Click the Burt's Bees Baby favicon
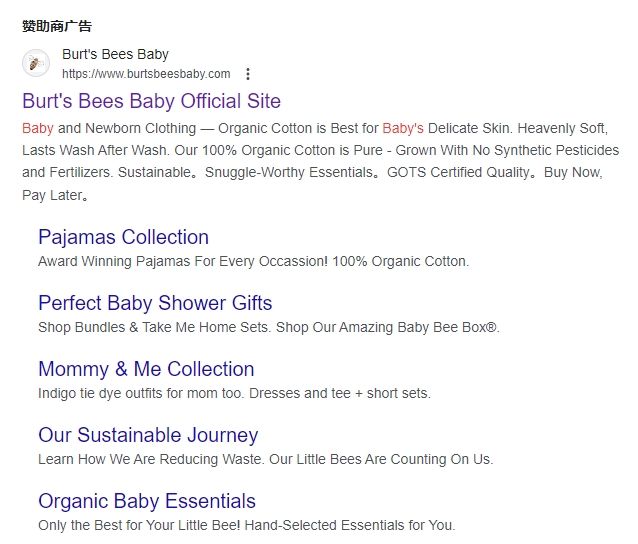This screenshot has height=544, width=638. [36, 64]
